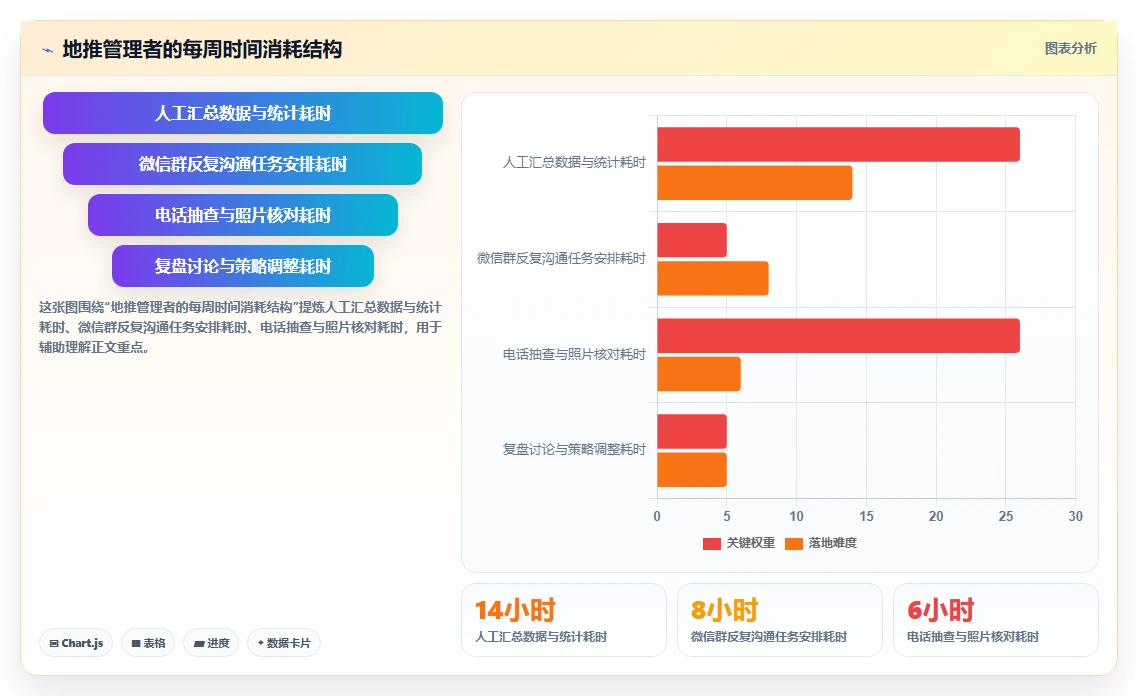Click the red bar for 微信群反复沟通任务安排耗时

692,240
